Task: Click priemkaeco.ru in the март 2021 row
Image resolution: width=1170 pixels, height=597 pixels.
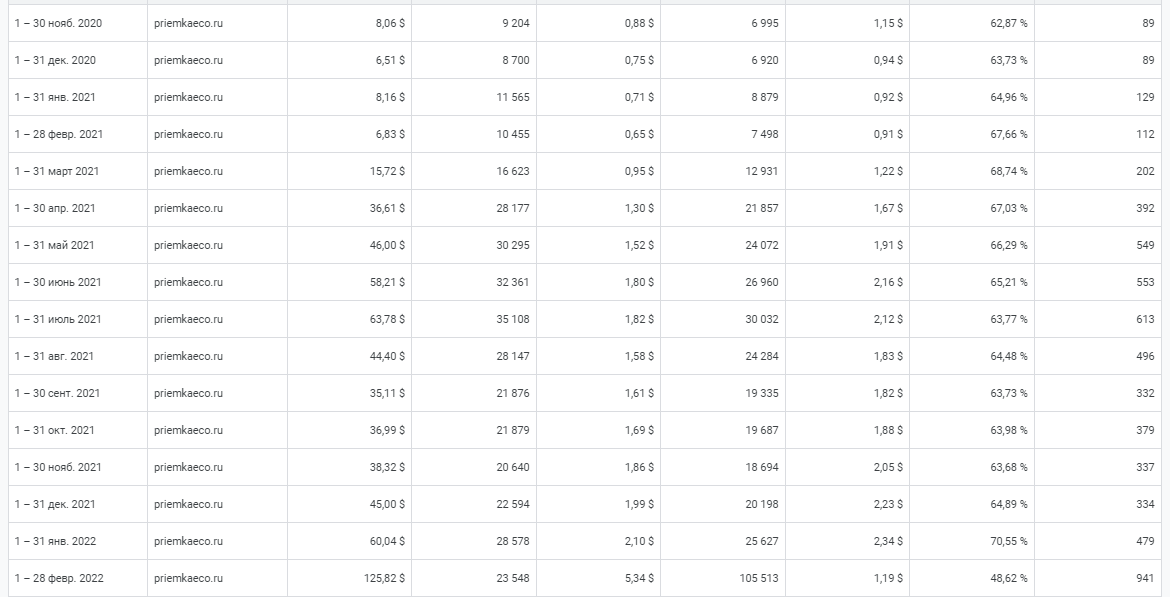Action: coord(188,171)
